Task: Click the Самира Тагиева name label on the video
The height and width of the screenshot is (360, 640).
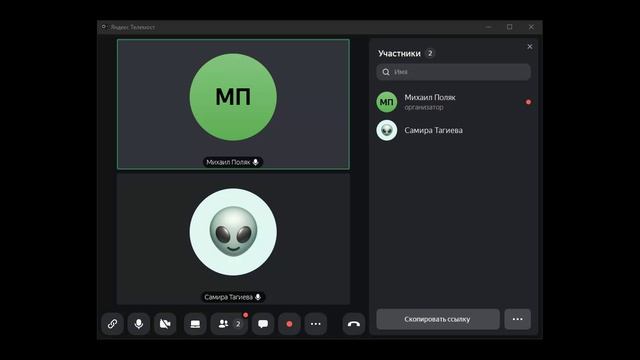Action: coord(233,297)
